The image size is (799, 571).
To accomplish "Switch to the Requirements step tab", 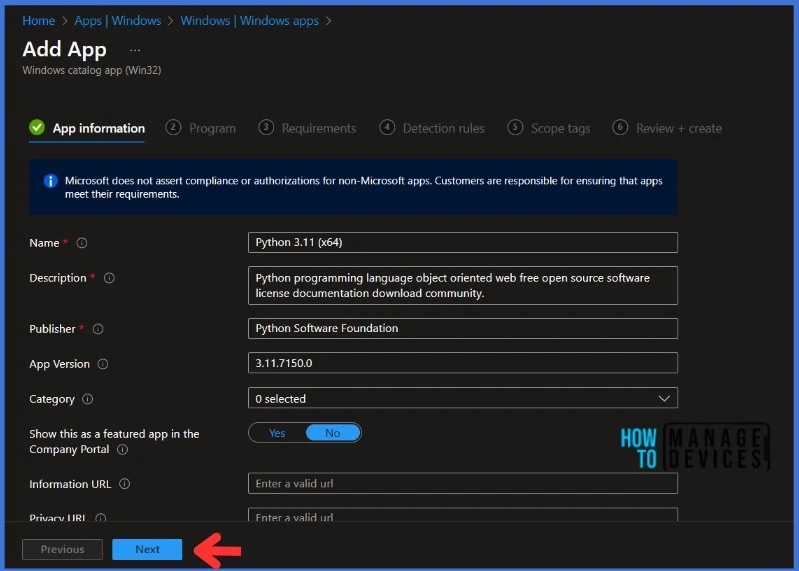I will tap(307, 128).
